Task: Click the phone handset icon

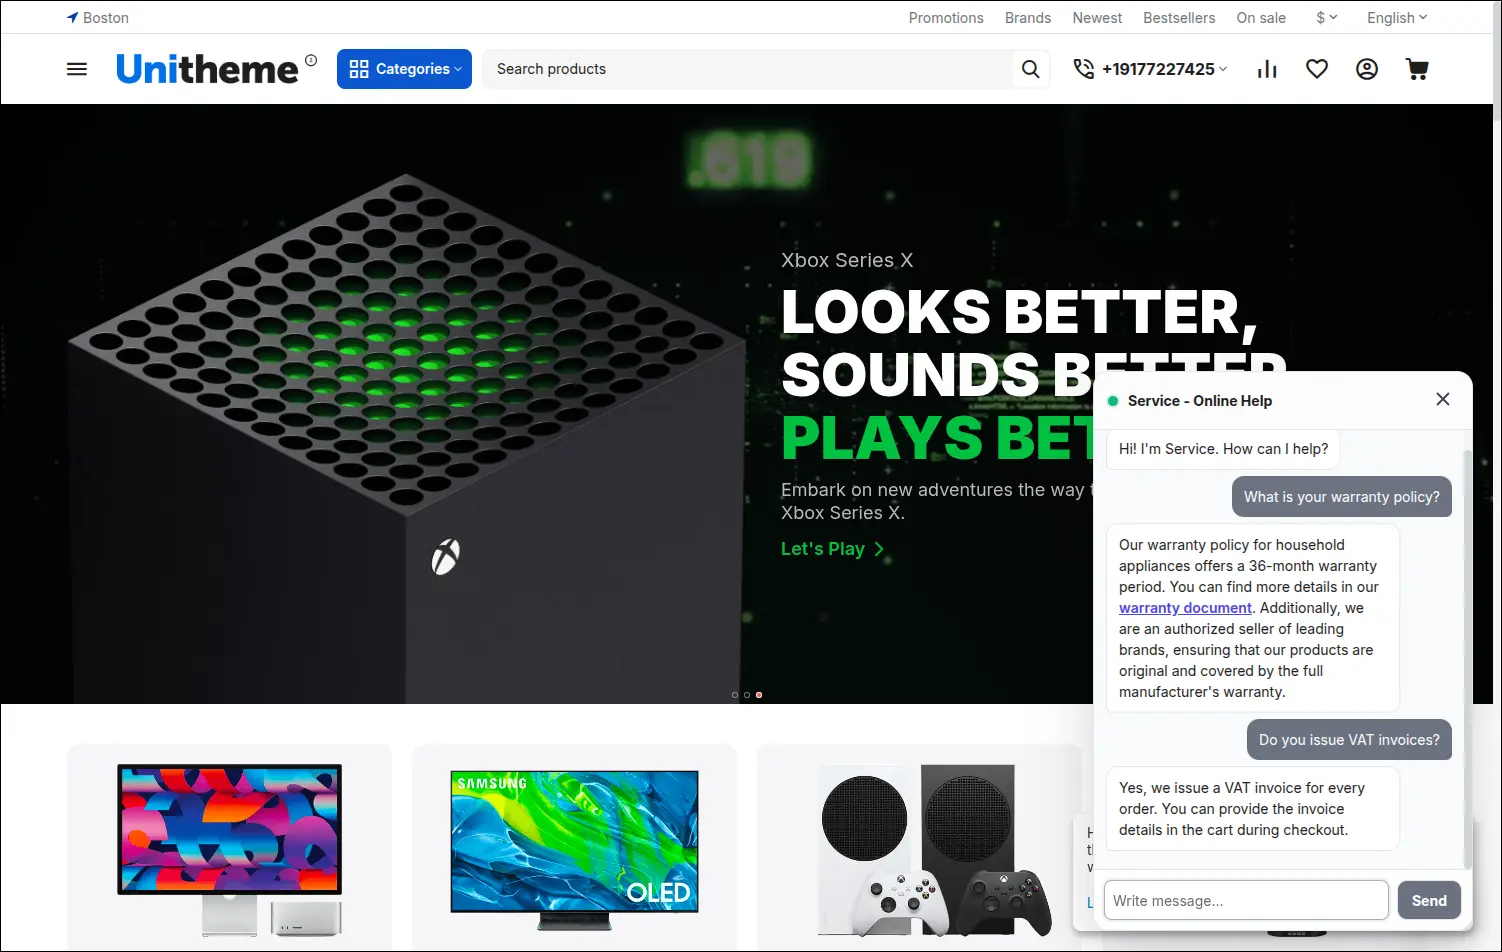Action: (x=1083, y=69)
